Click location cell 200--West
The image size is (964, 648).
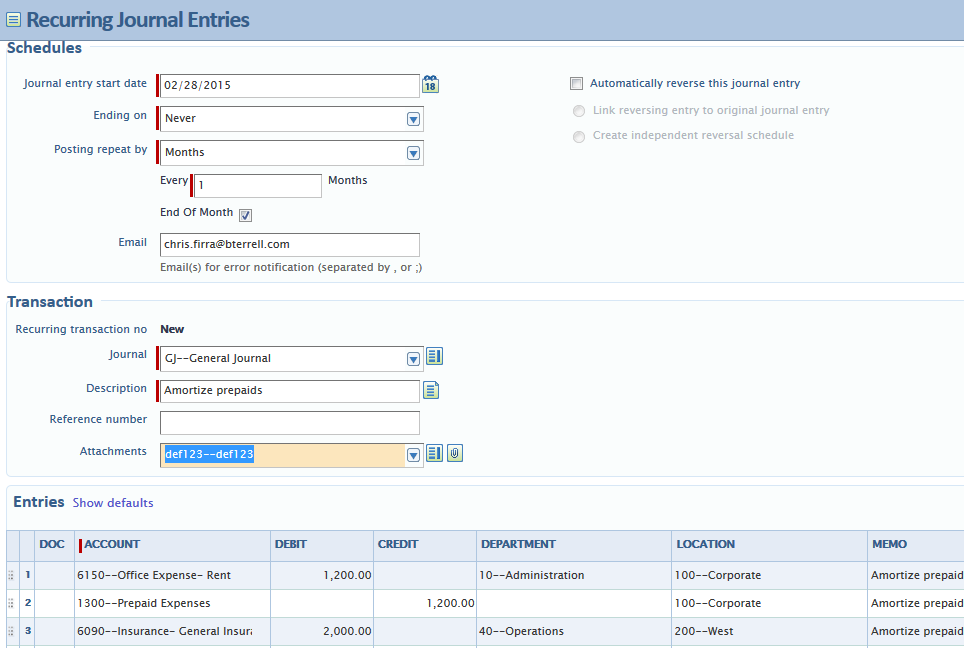(770, 631)
